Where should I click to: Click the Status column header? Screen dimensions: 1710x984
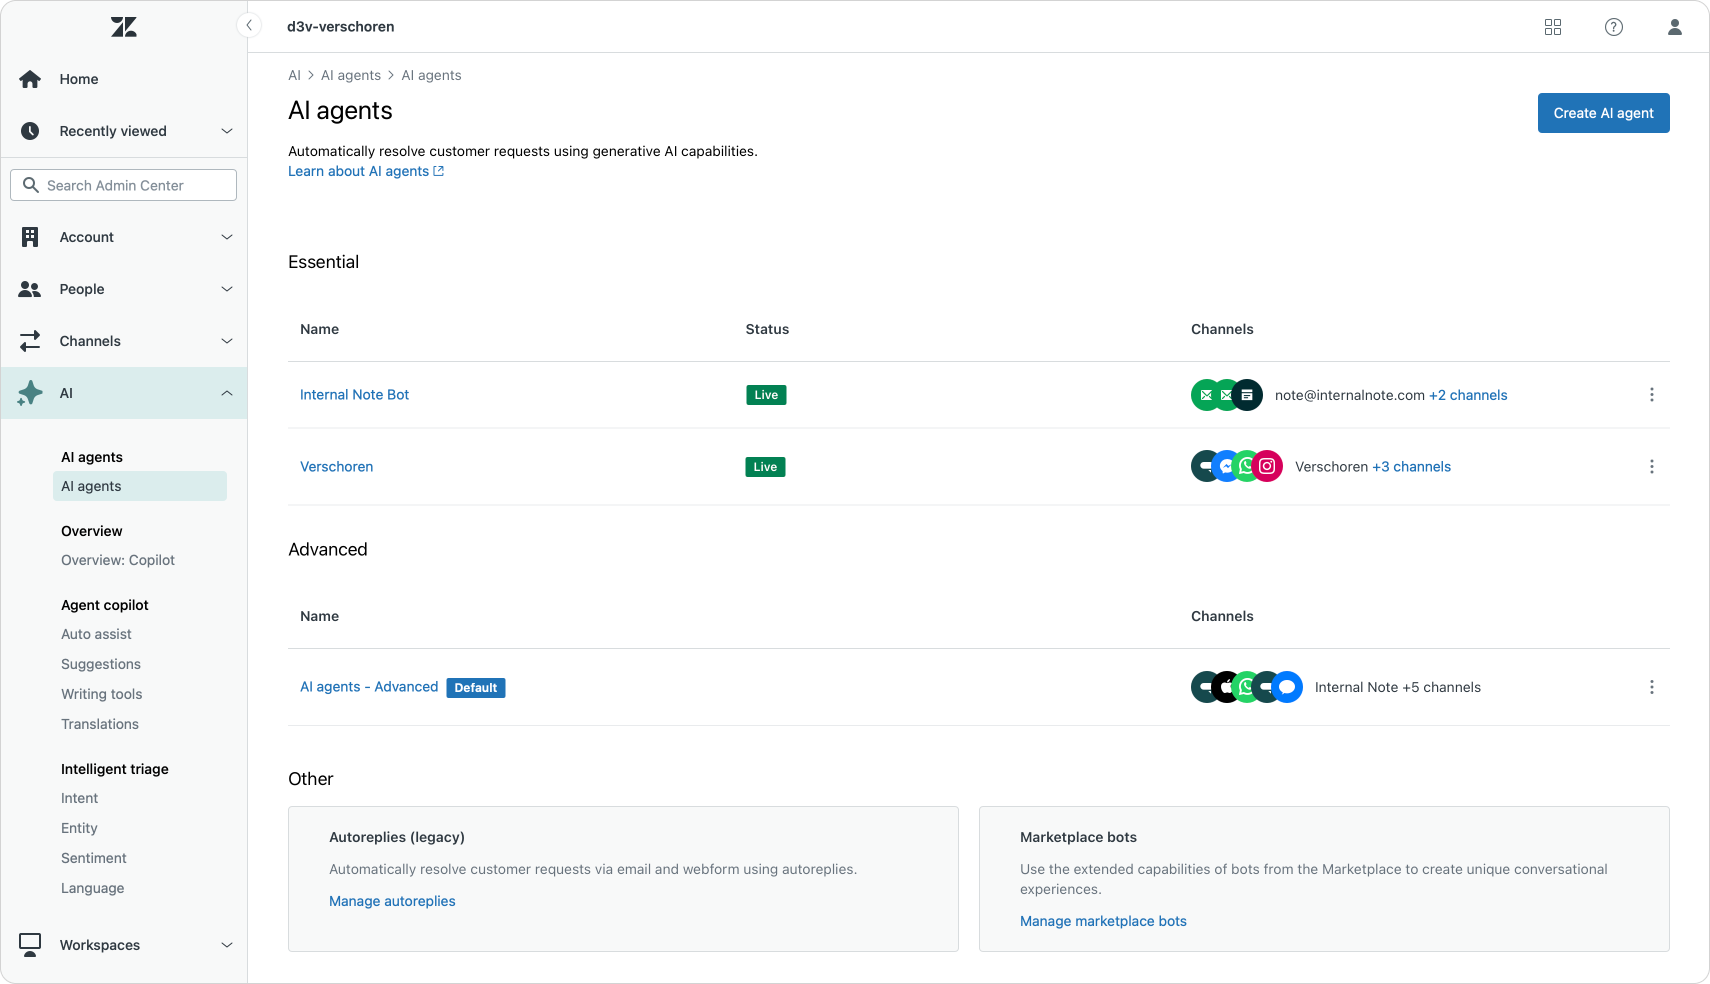pos(767,329)
